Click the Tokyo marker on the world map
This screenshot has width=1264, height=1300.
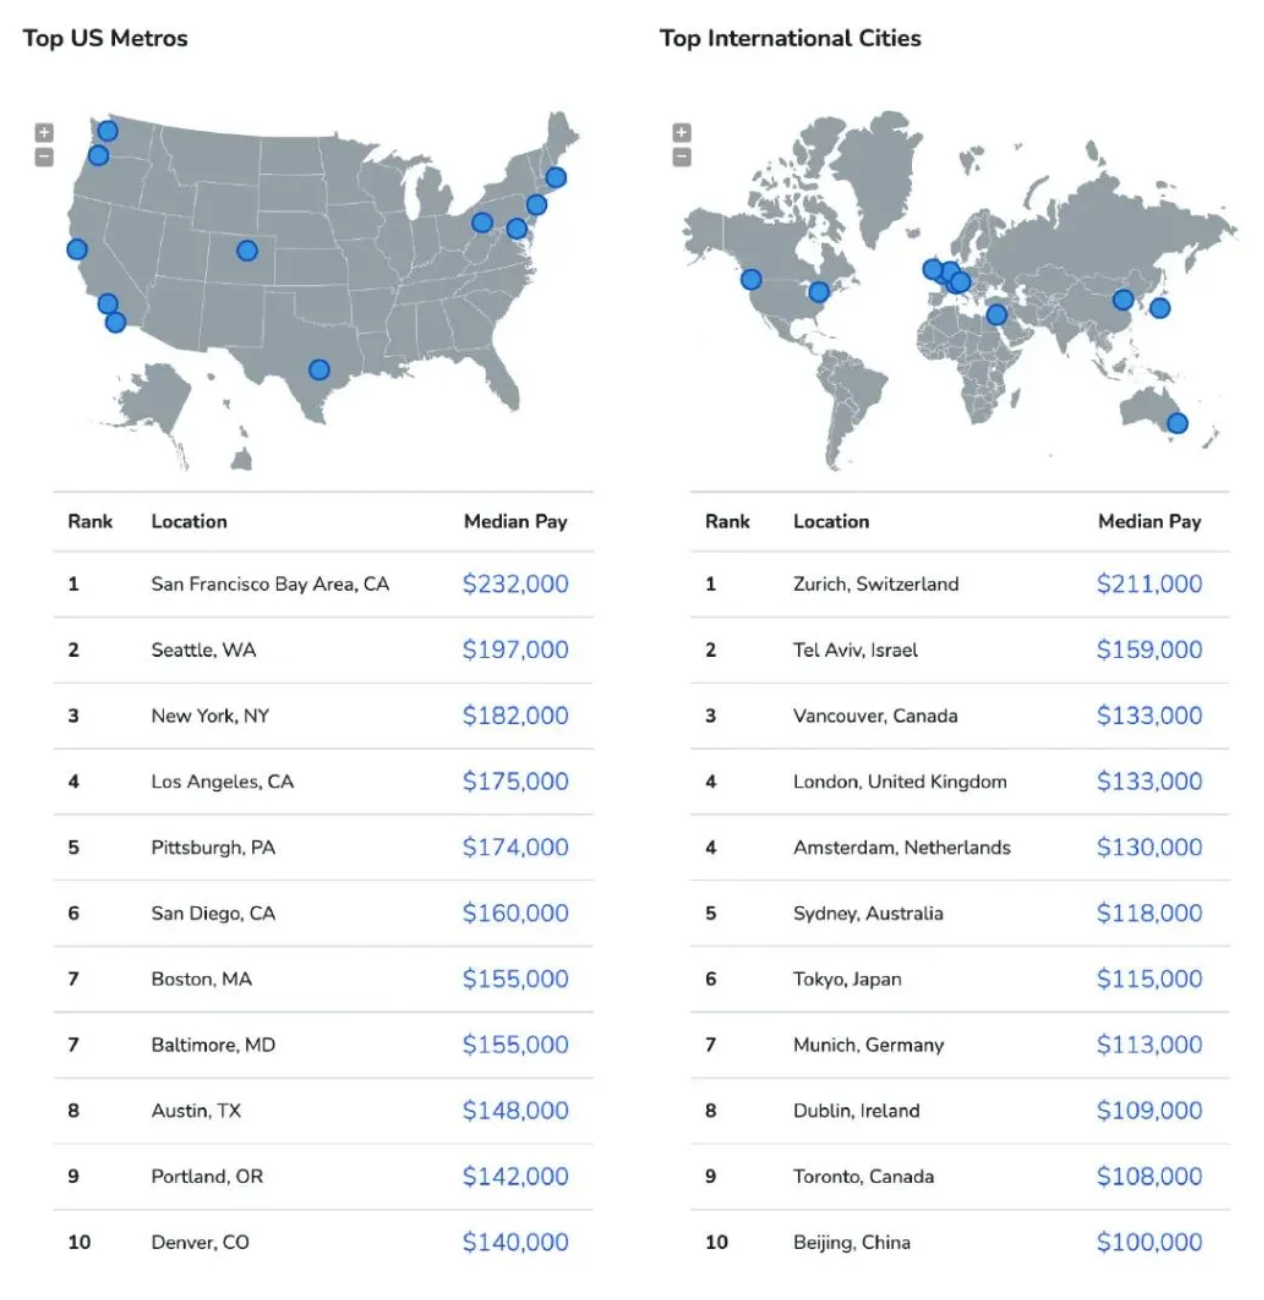(1160, 308)
